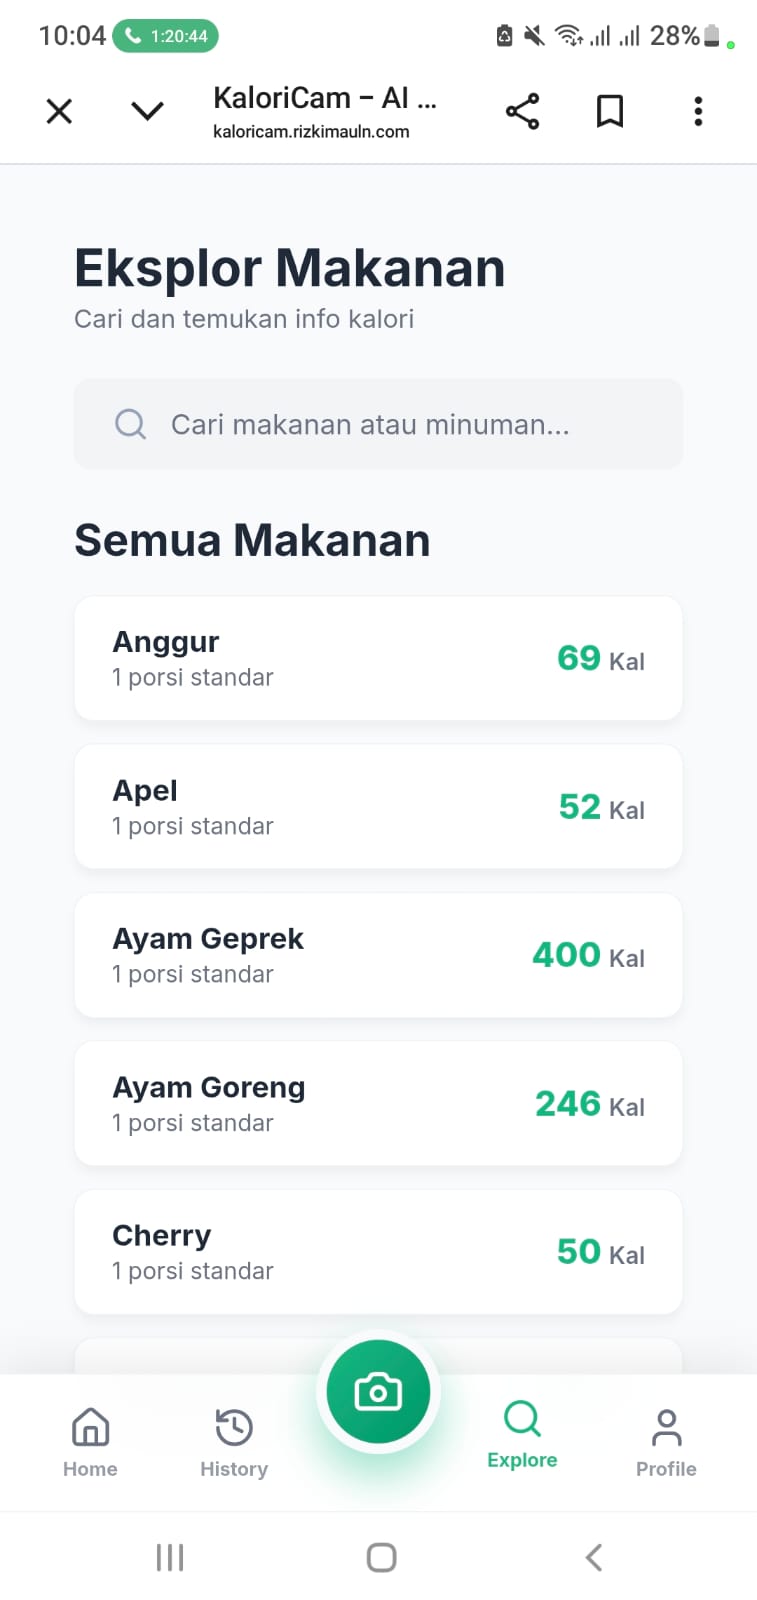Tap the ongoing call timer pill
Screen dimensions: 757x1600
pos(165,36)
